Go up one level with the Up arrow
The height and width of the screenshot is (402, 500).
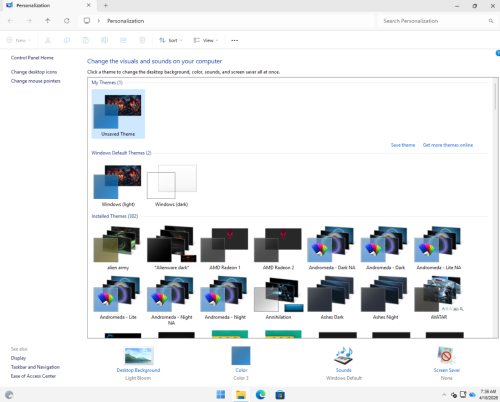tap(48, 21)
